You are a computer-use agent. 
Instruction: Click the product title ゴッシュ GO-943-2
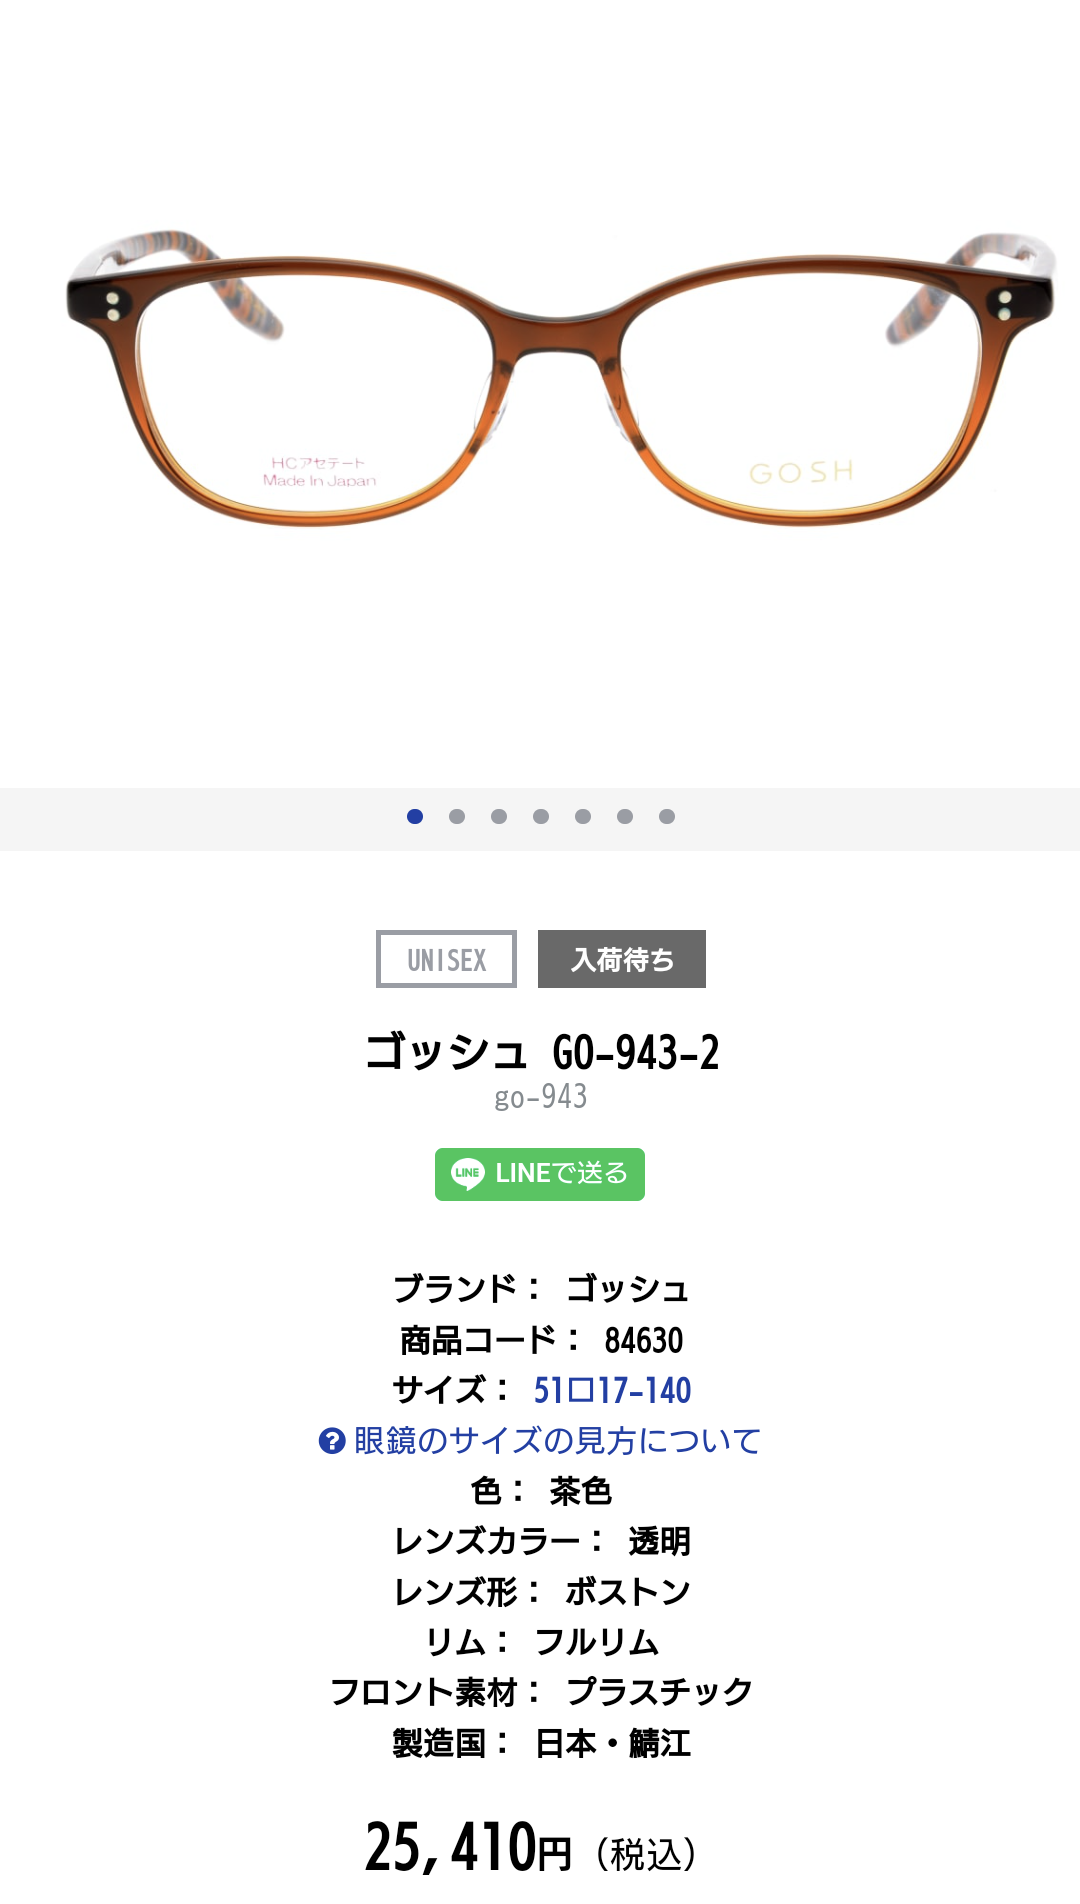542,1052
